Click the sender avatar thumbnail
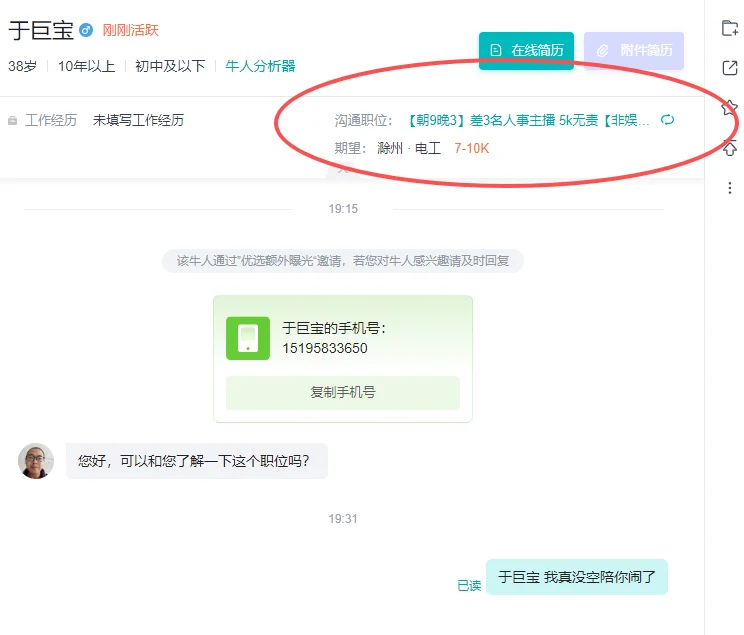The width and height of the screenshot is (744, 635). (36, 461)
